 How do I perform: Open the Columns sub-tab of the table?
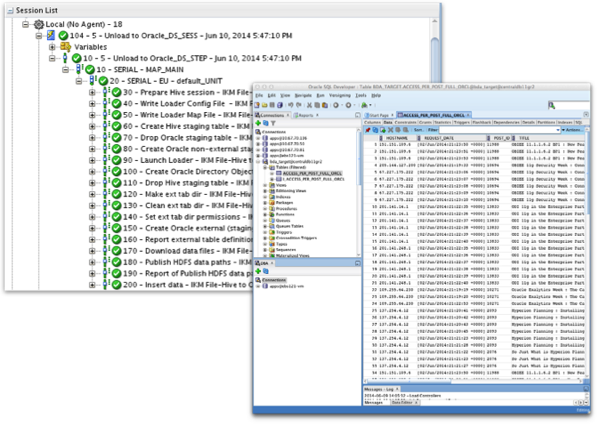tap(372, 122)
